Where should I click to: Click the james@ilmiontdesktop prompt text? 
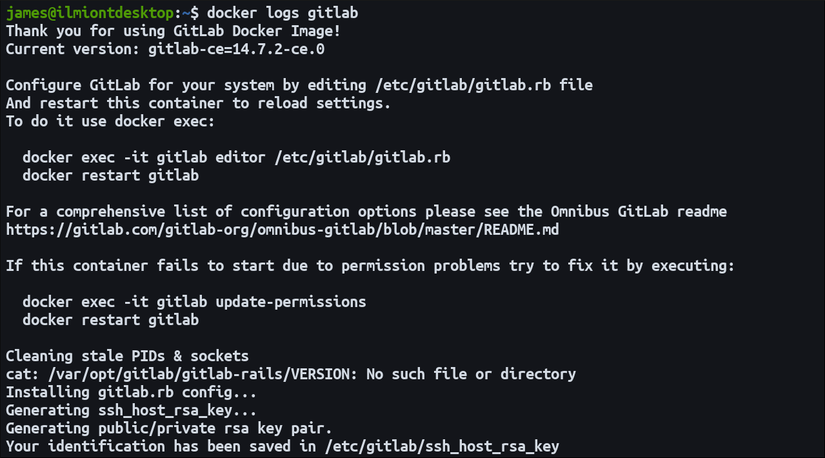[x=90, y=13]
